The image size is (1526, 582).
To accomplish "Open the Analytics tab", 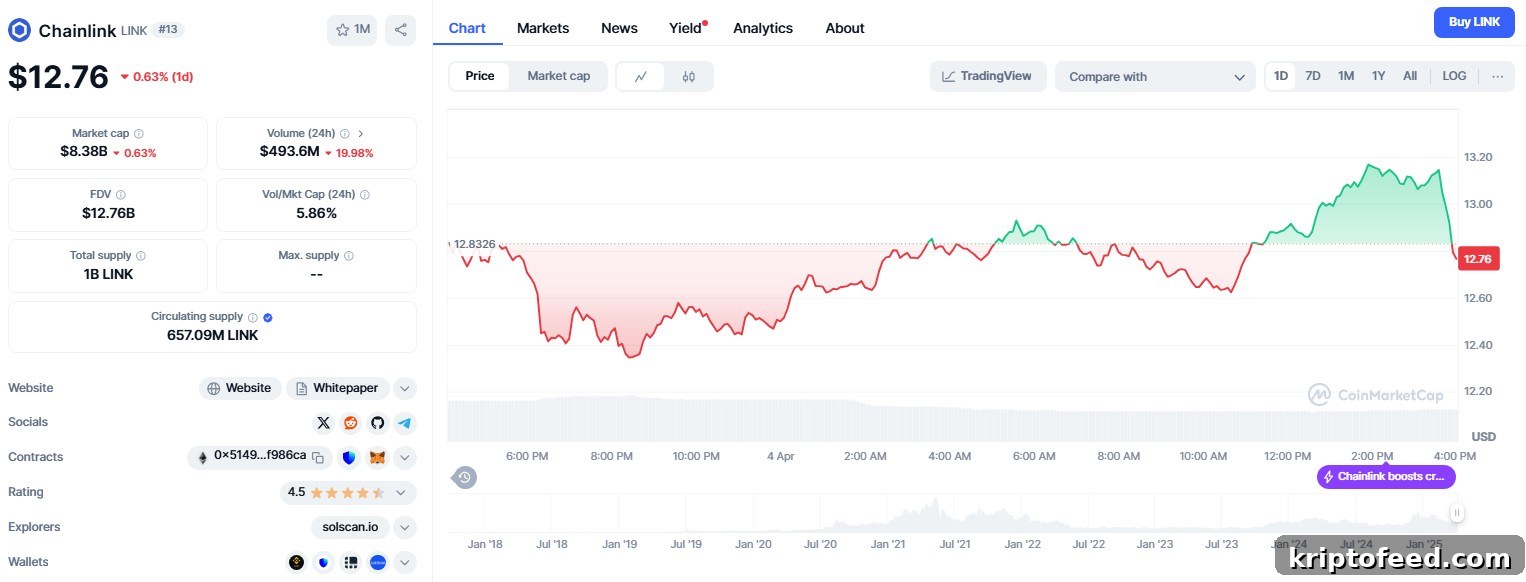I will click(x=763, y=28).
